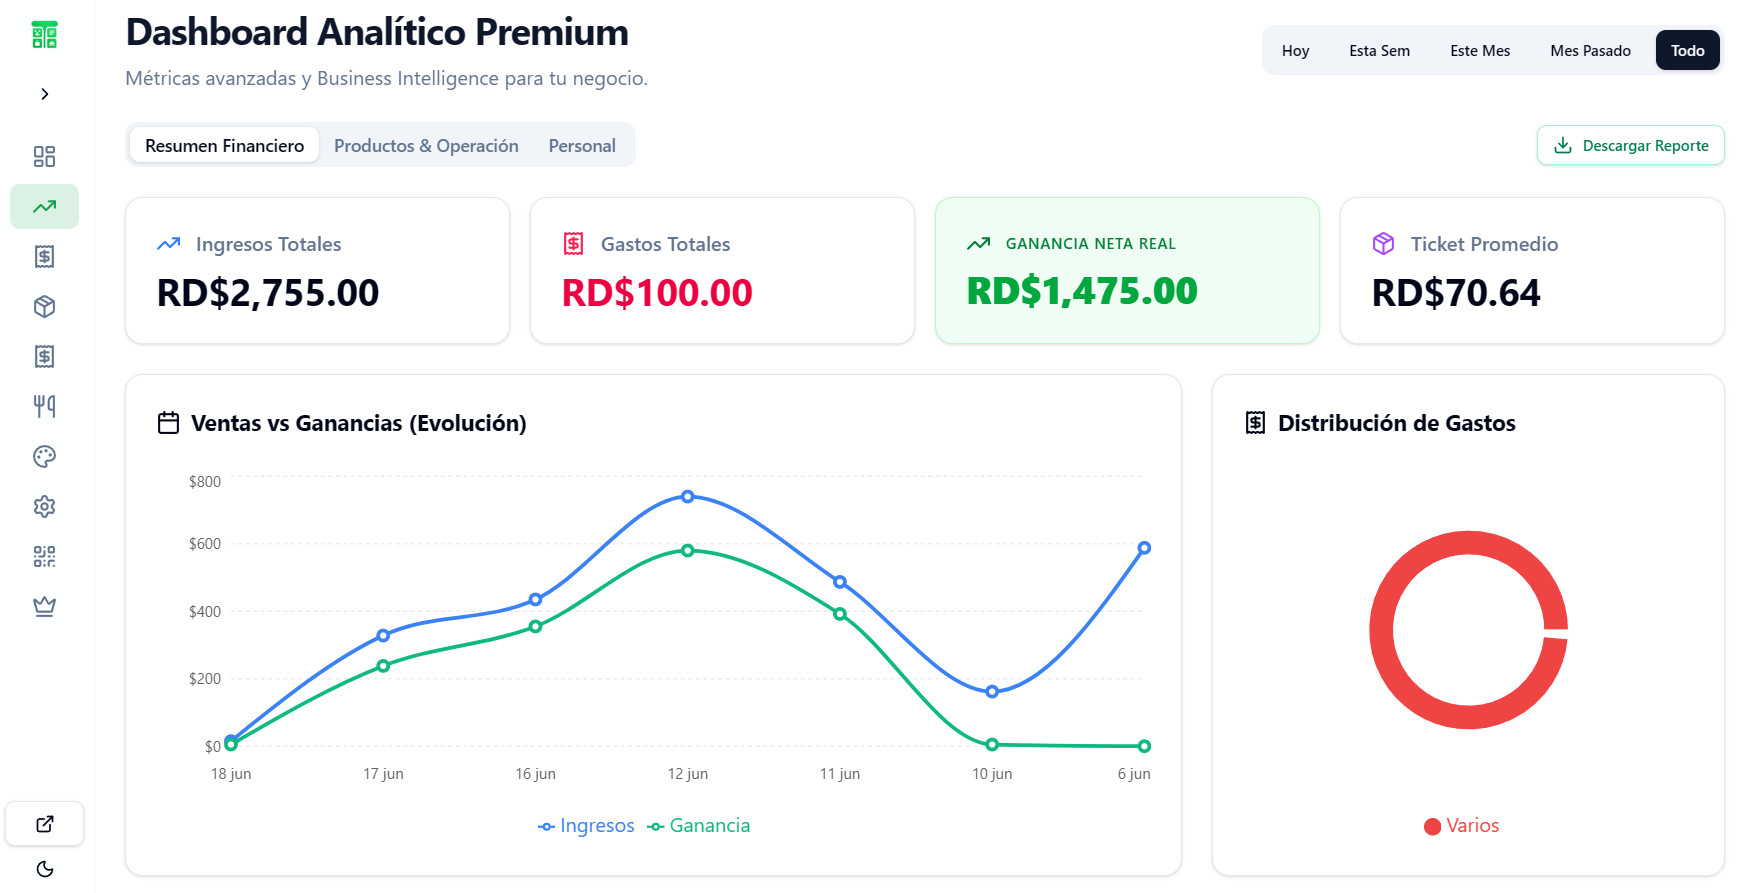1758x893 pixels.
Task: Open the color palette icon in sidebar
Action: coord(44,456)
